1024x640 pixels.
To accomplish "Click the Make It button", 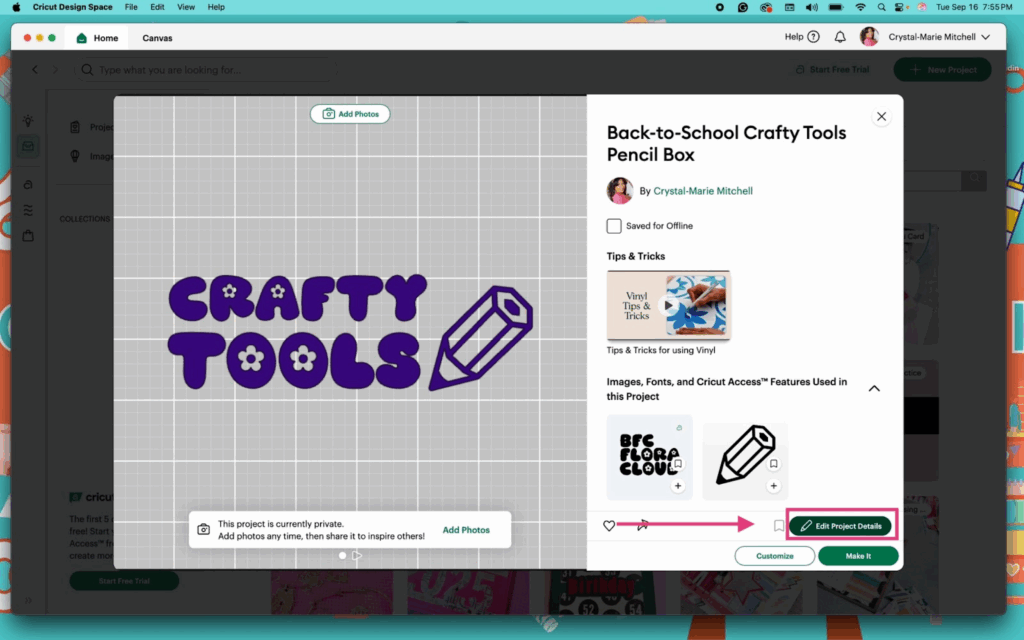I will 858,556.
